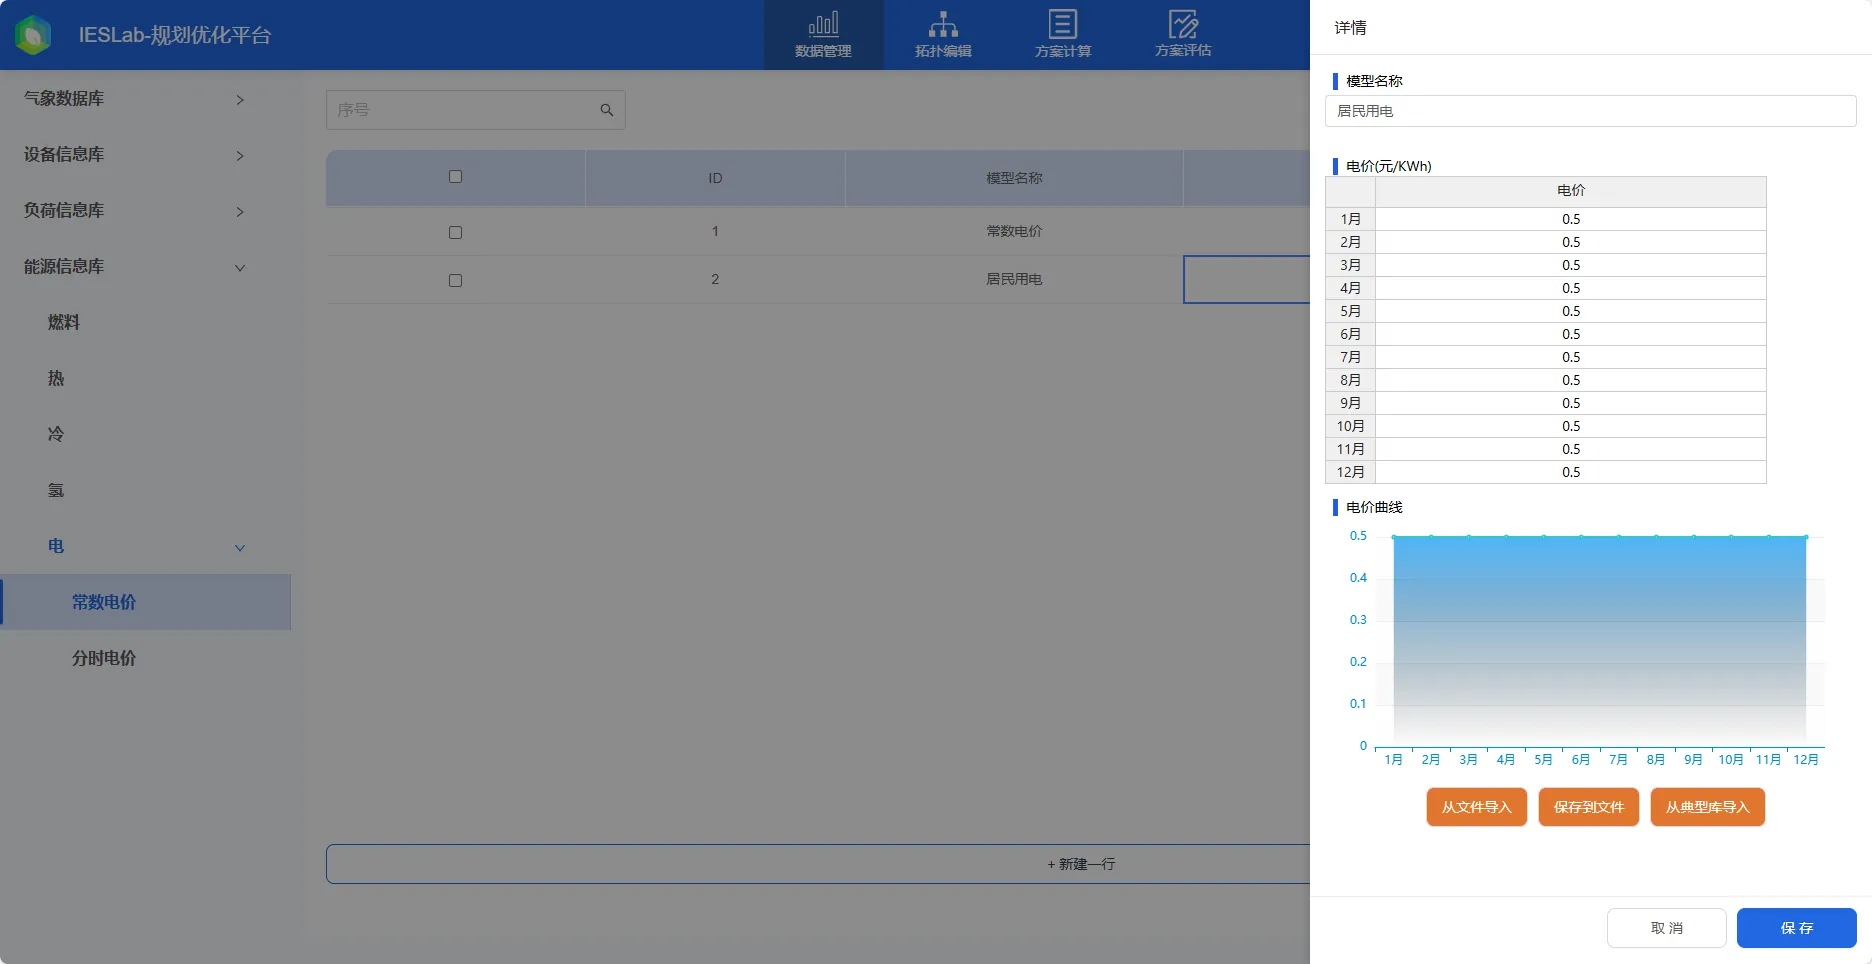1872x964 pixels.
Task: Click the 从文件导入 button
Action: click(x=1476, y=807)
